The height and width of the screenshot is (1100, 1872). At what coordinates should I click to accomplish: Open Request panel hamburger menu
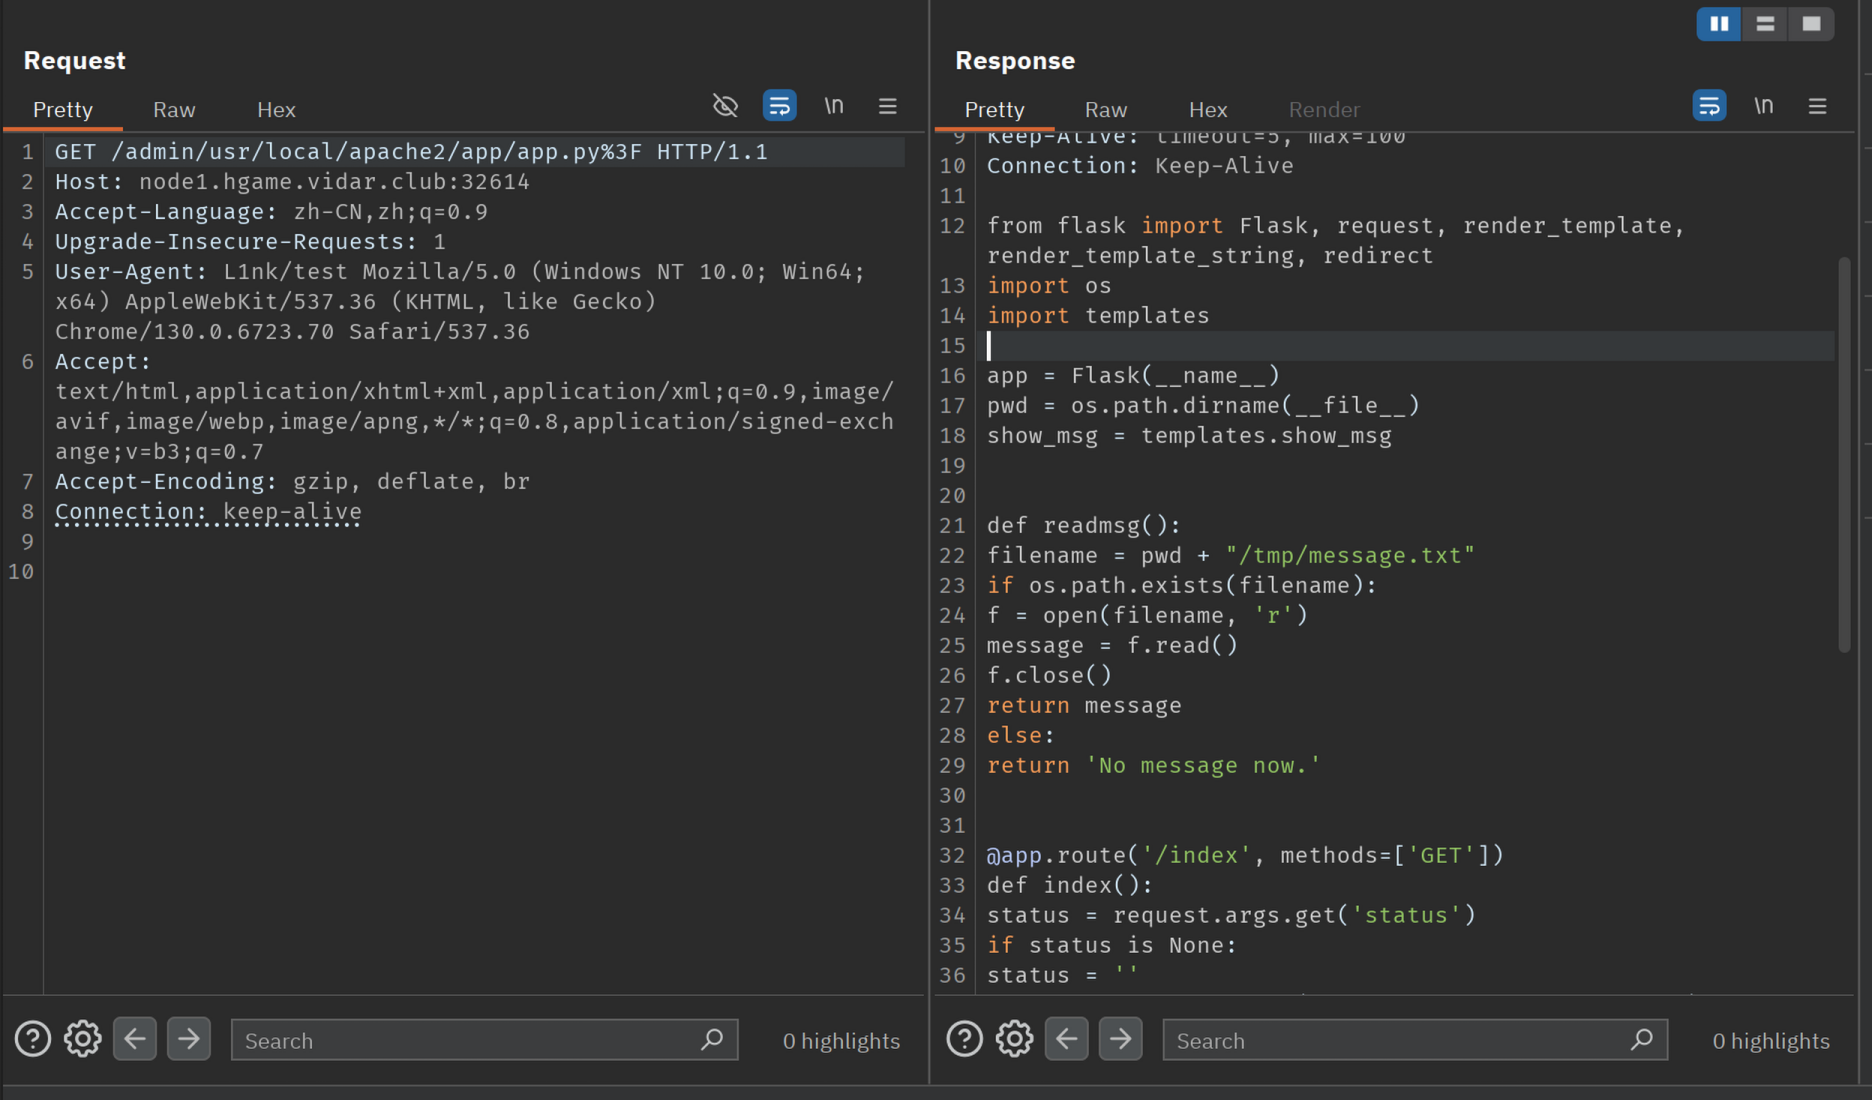(888, 106)
